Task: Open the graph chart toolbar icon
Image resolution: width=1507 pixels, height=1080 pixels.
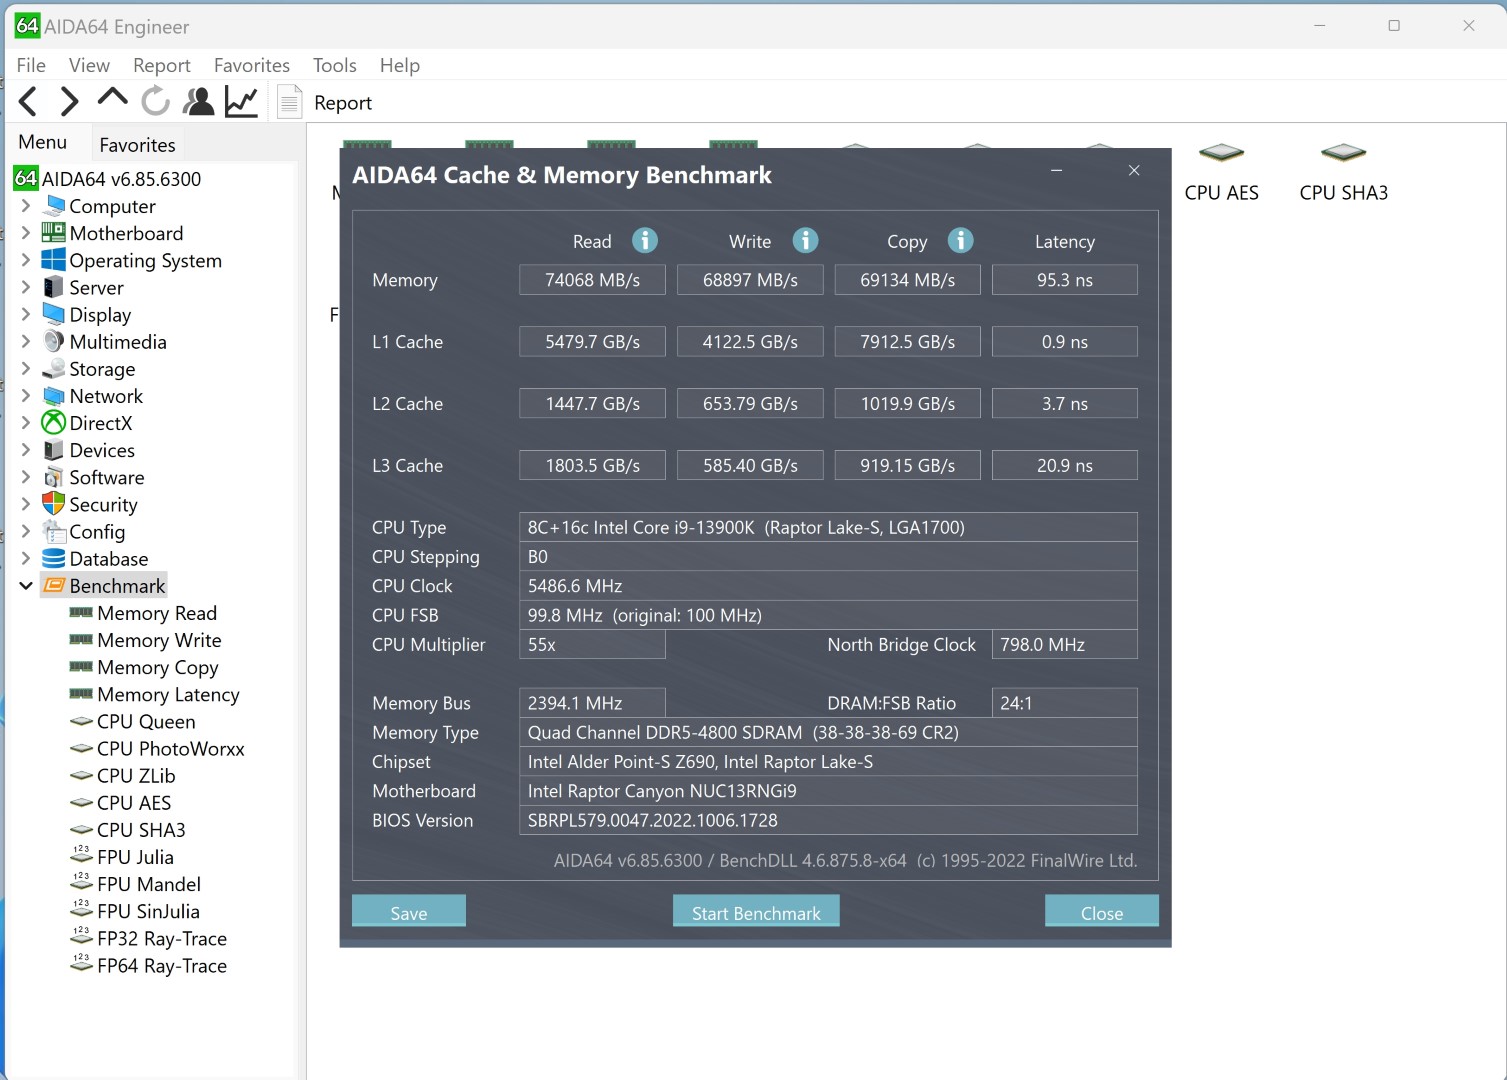Action: [x=241, y=101]
